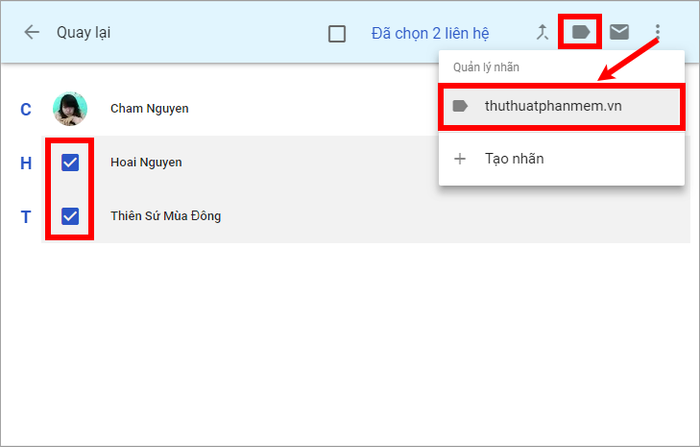The image size is (700, 447).
Task: Open the Thiên Sứ Mùa Đông contact
Action: pos(166,216)
